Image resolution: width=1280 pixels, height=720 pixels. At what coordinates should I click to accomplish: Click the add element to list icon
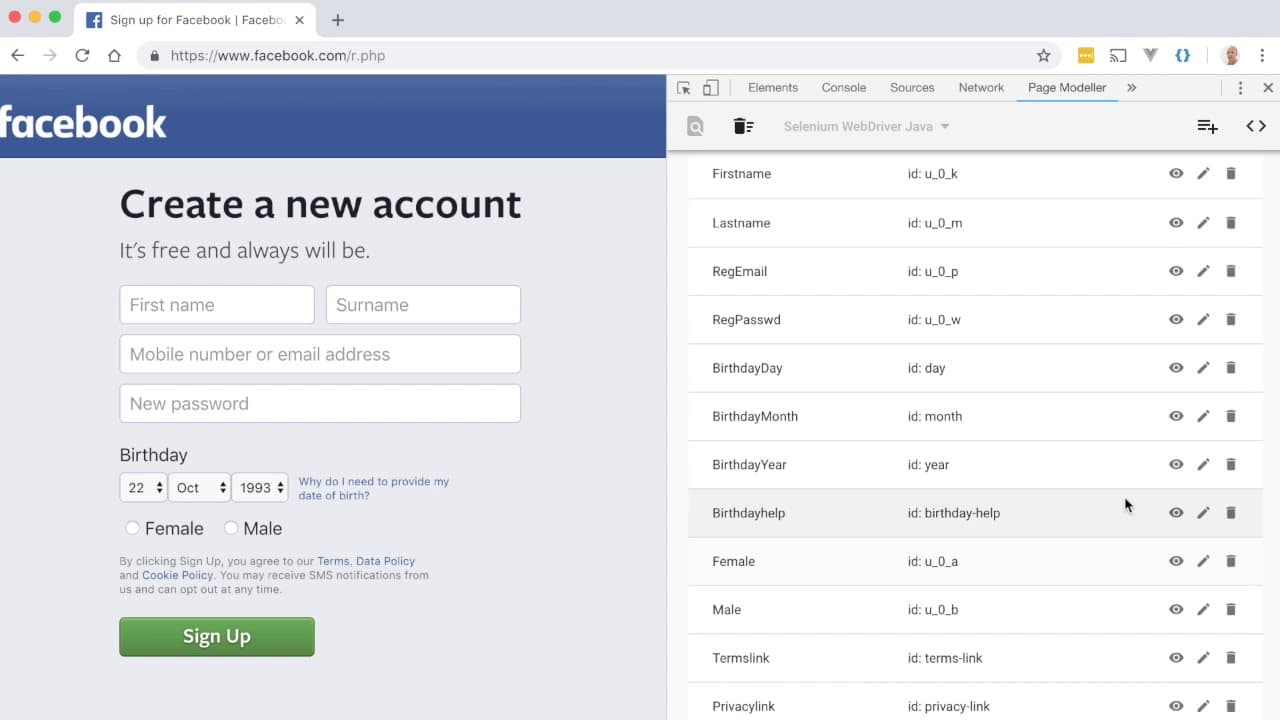[1207, 126]
